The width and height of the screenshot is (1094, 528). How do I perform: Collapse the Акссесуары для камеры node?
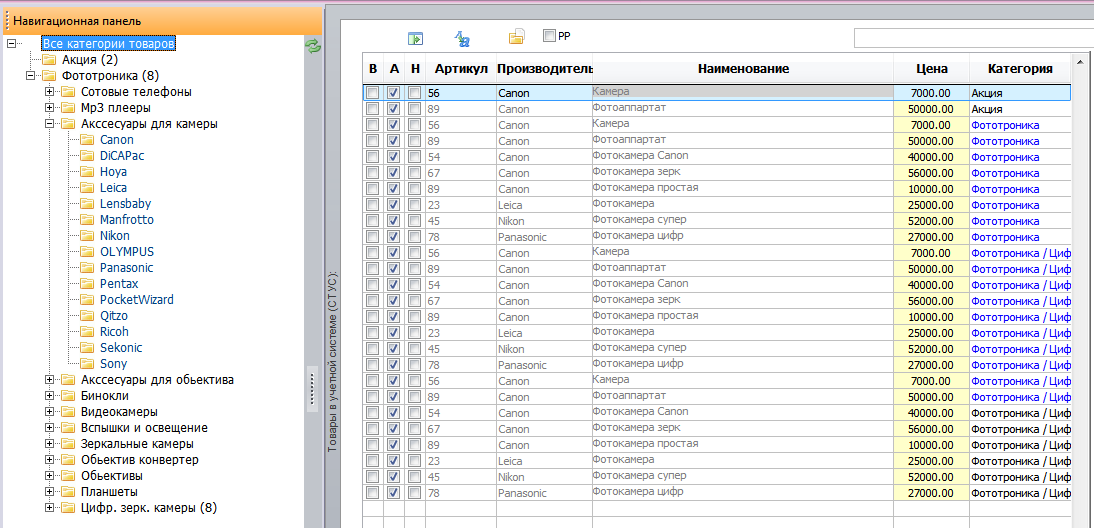pyautogui.click(x=49, y=123)
